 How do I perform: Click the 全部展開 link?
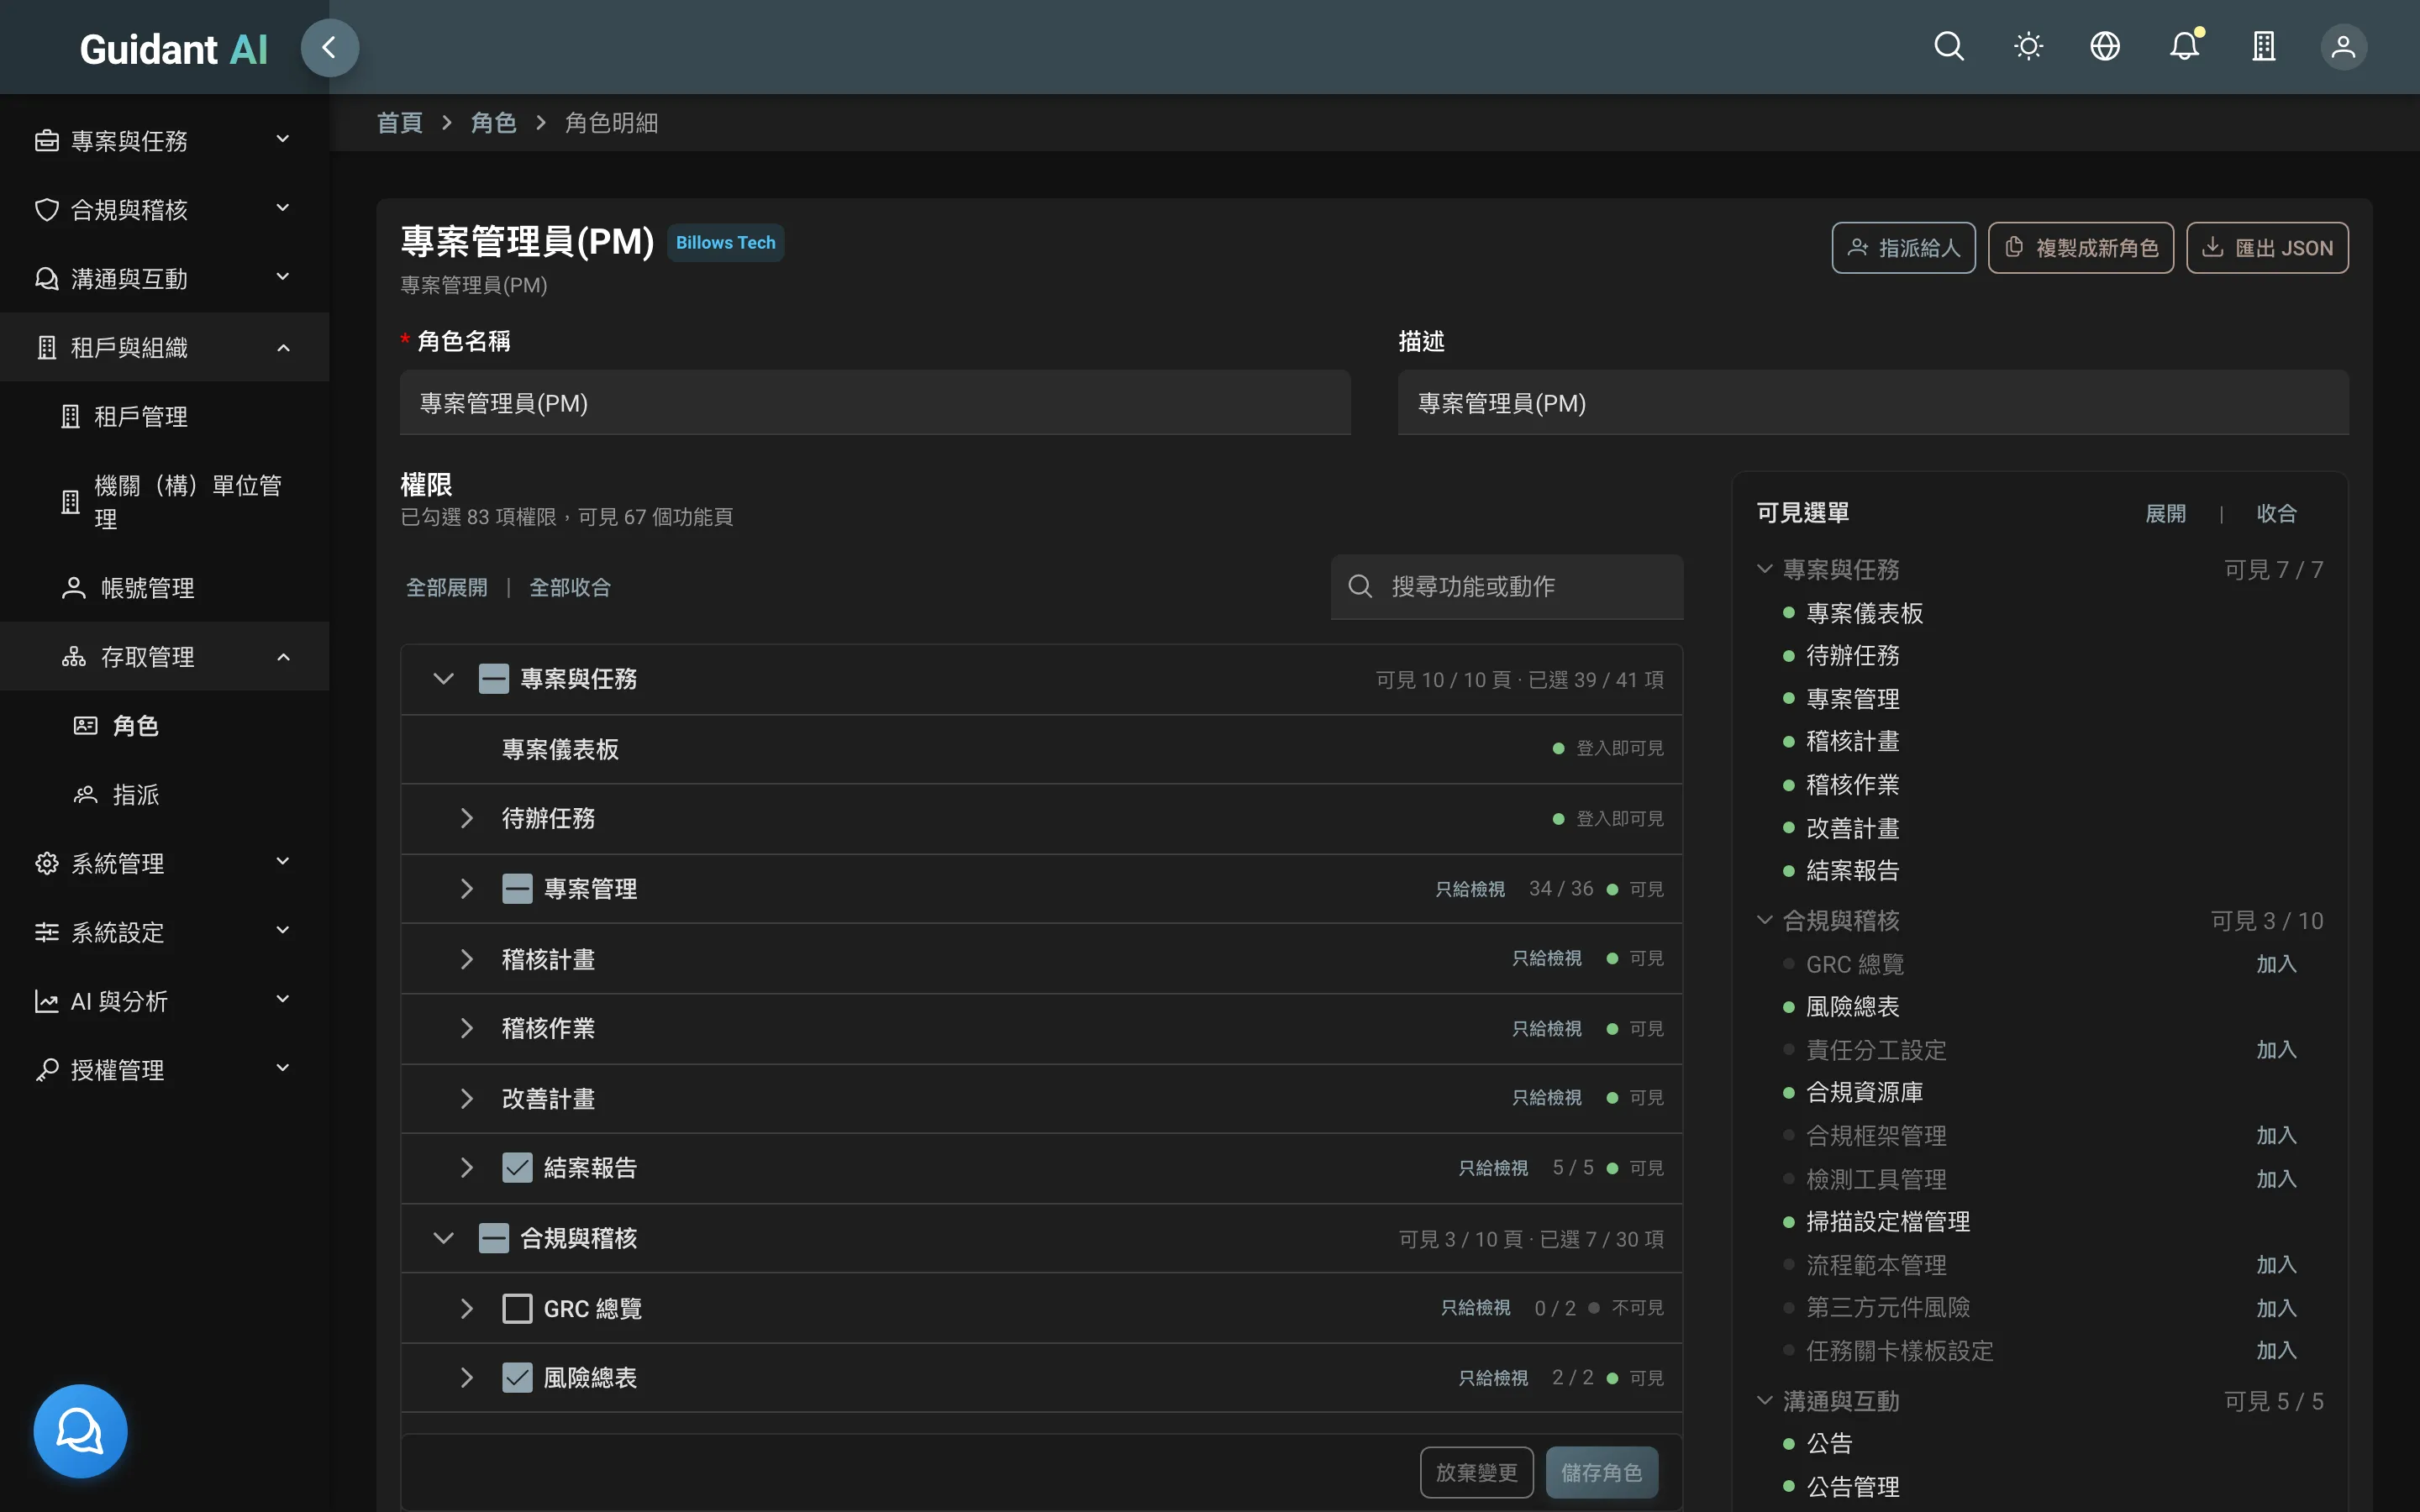(447, 588)
